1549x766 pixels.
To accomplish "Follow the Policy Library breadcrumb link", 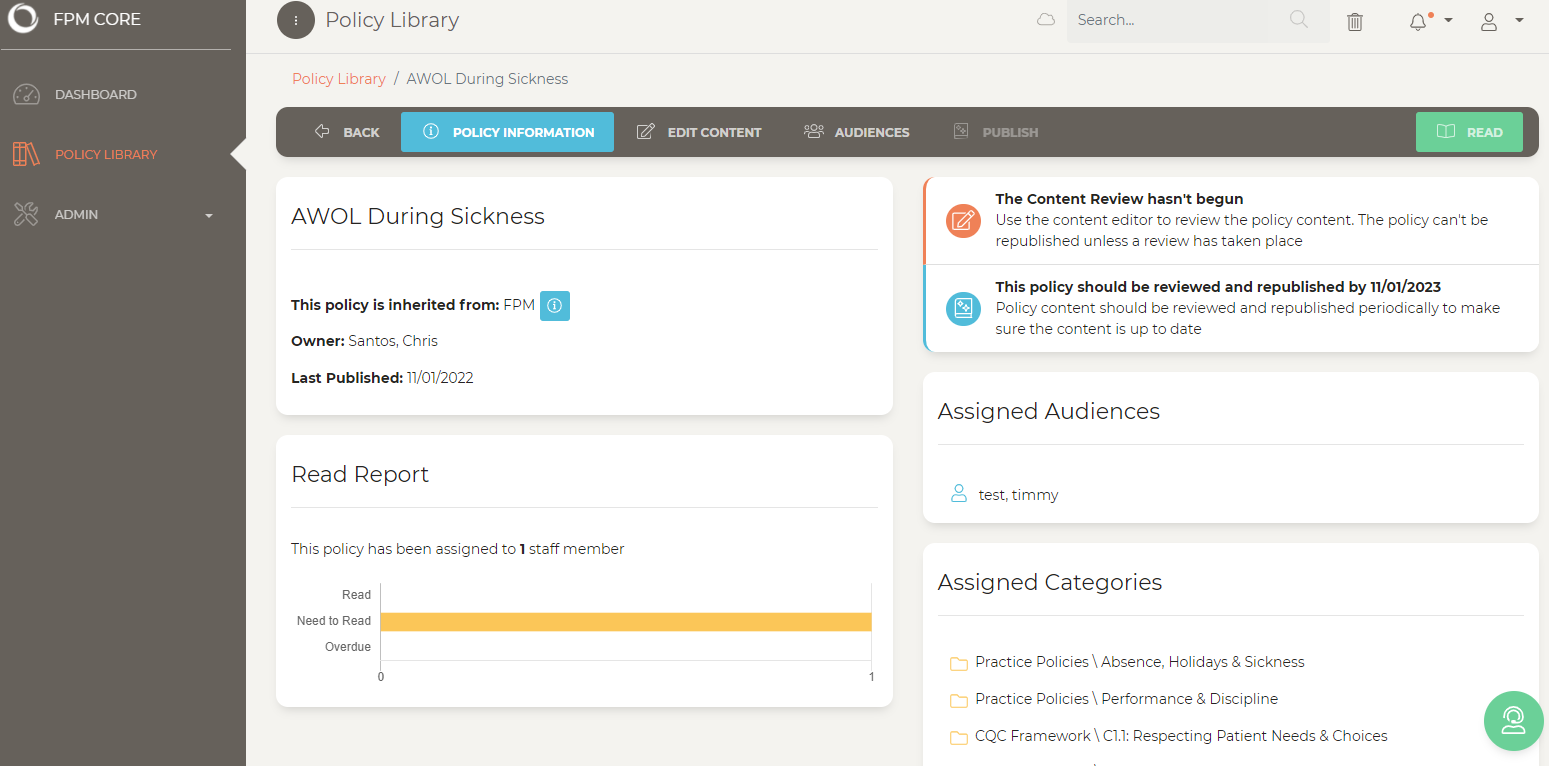I will (x=339, y=79).
